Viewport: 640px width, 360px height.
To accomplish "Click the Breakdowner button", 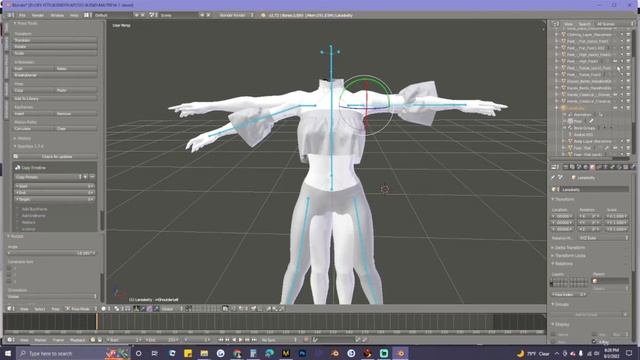I will pos(55,75).
